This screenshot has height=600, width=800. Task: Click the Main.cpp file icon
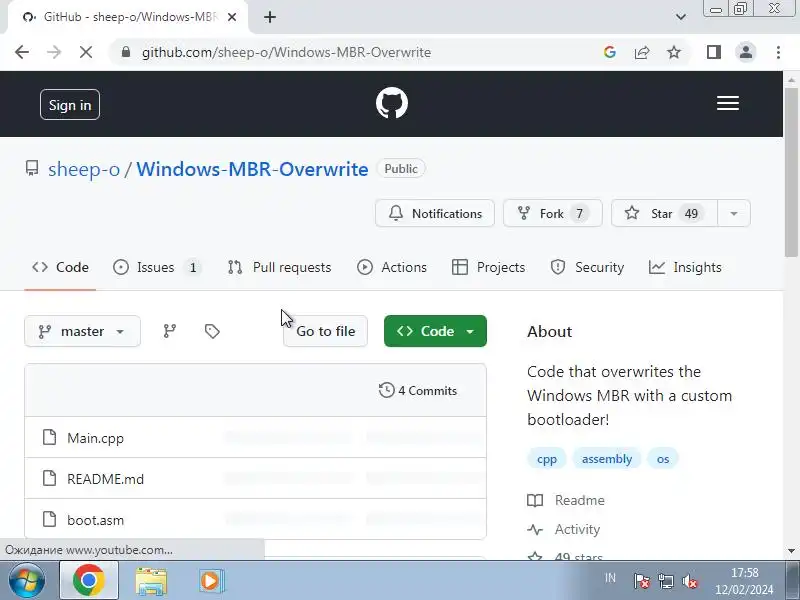click(49, 437)
